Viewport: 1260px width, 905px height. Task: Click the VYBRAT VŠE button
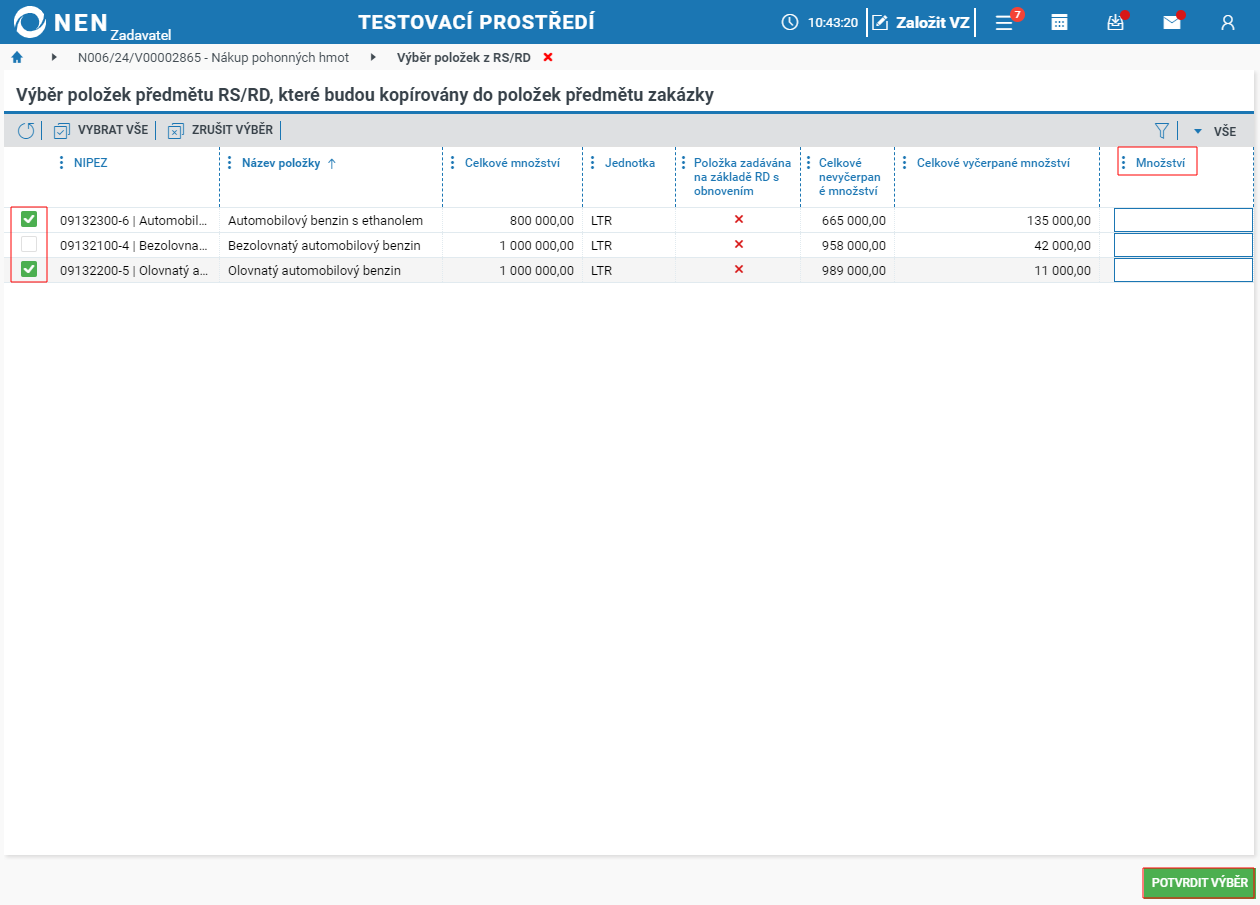tap(101, 130)
